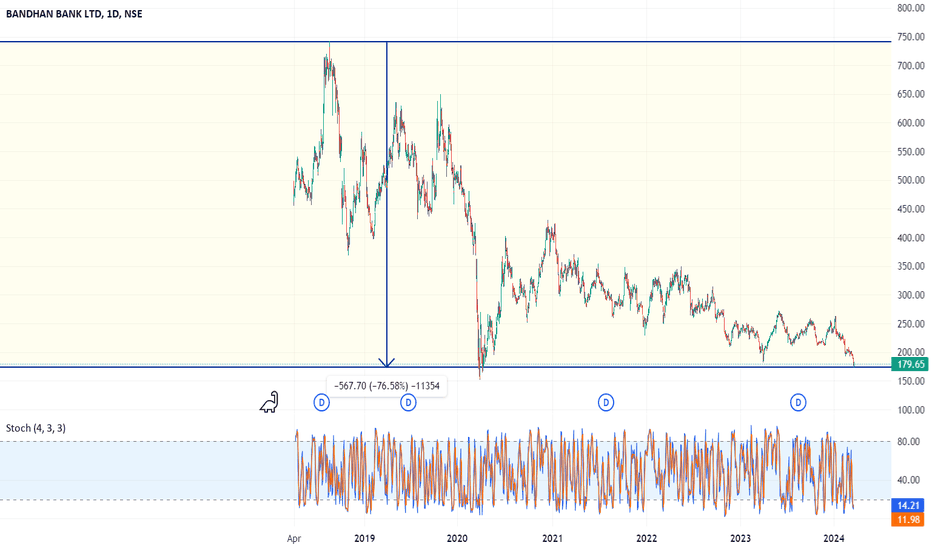This screenshot has width=932, height=550.
Task: Click the 80.00 stochastic axis label
Action: (908, 441)
